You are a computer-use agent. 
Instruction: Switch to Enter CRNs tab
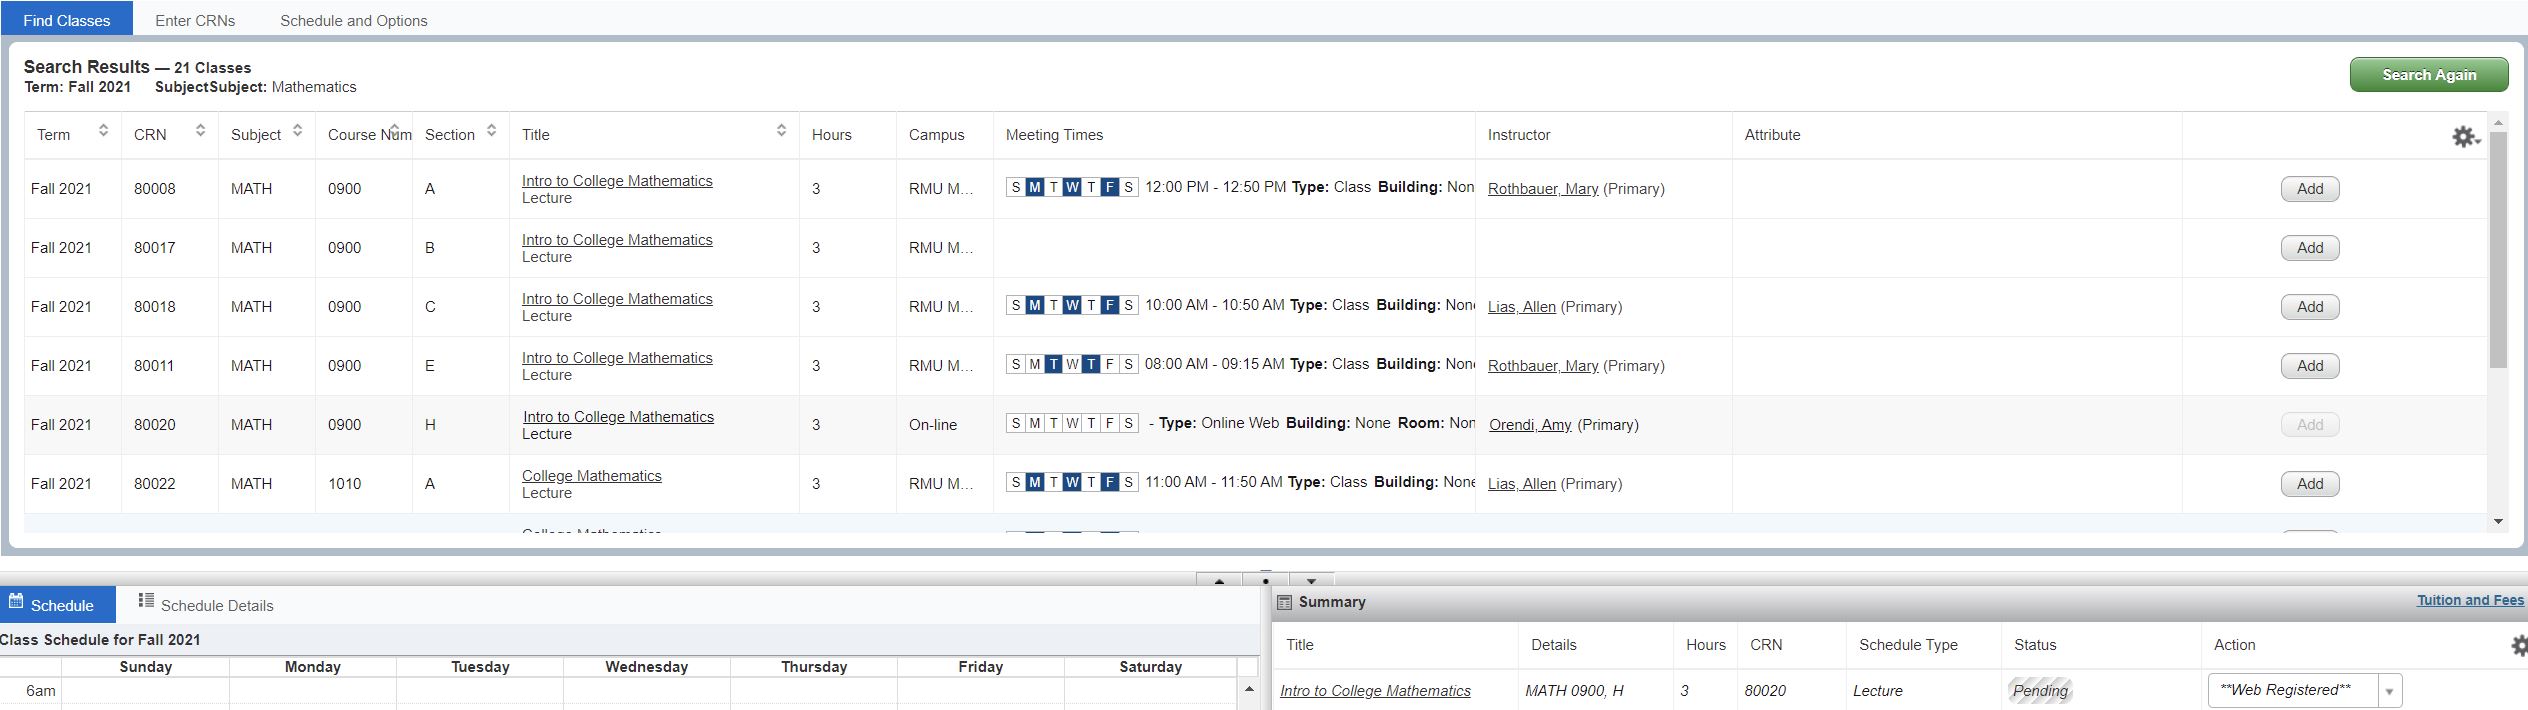pyautogui.click(x=195, y=20)
